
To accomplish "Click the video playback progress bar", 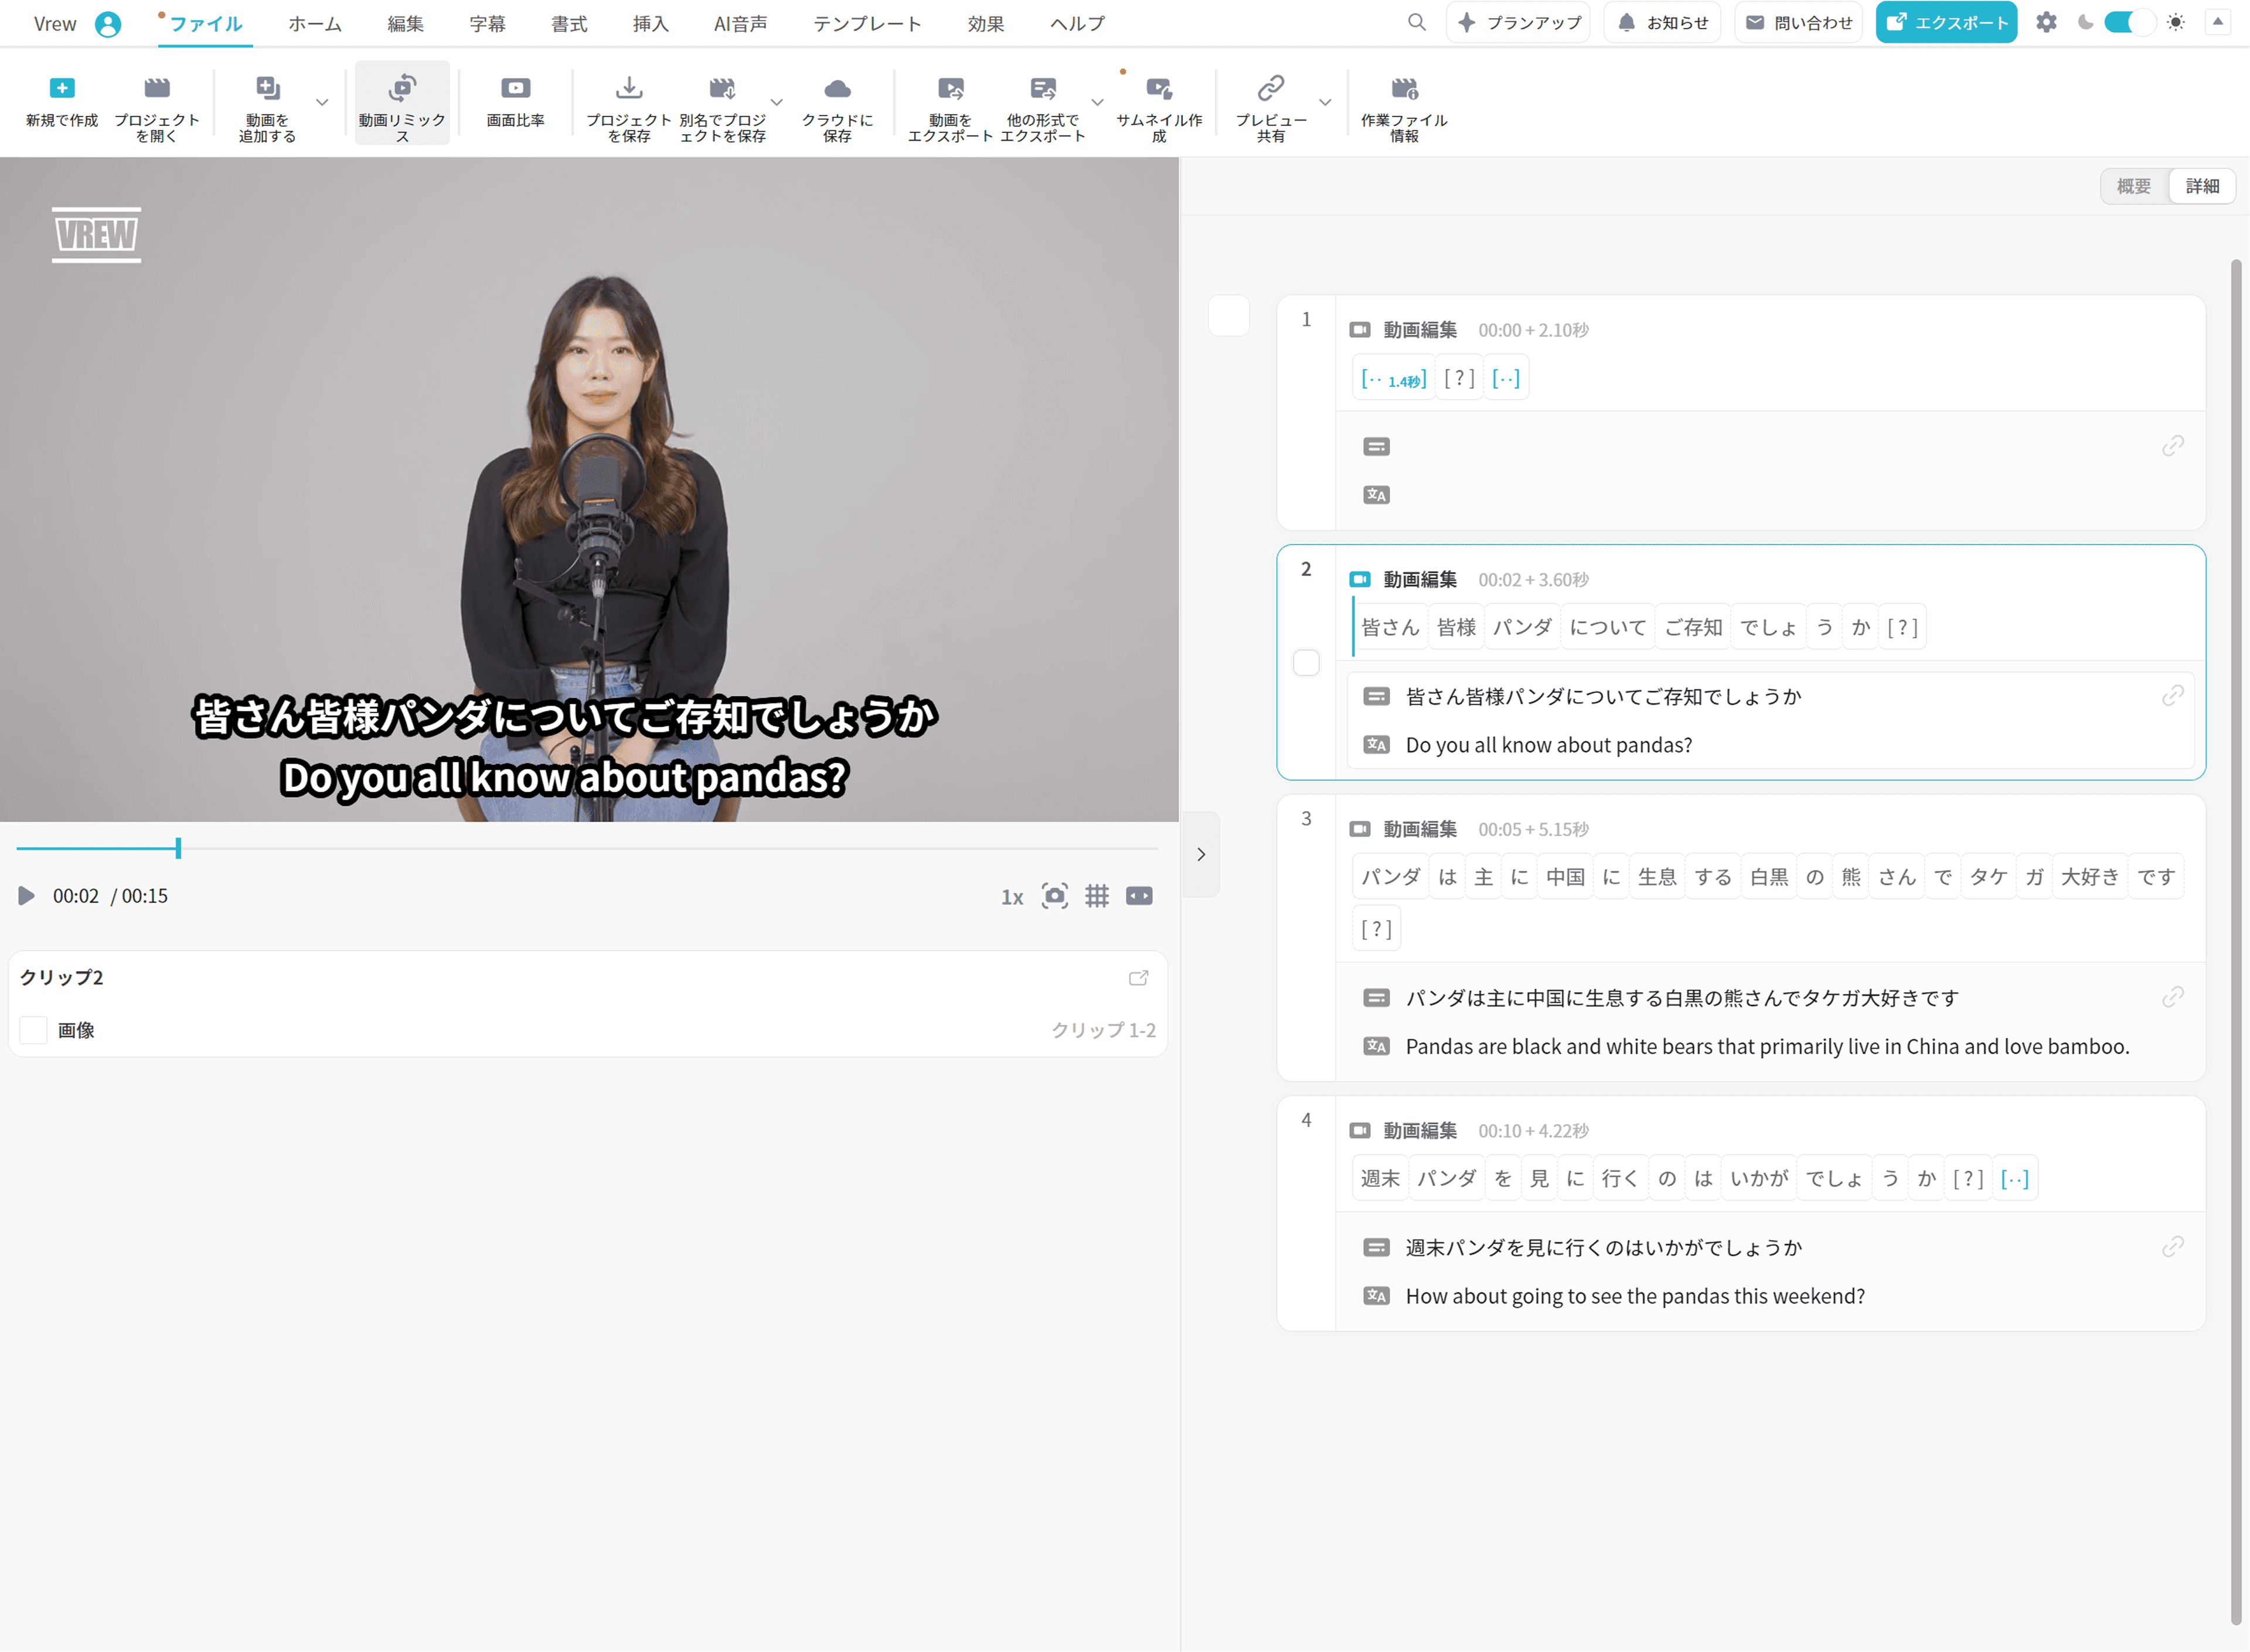I will [600, 848].
